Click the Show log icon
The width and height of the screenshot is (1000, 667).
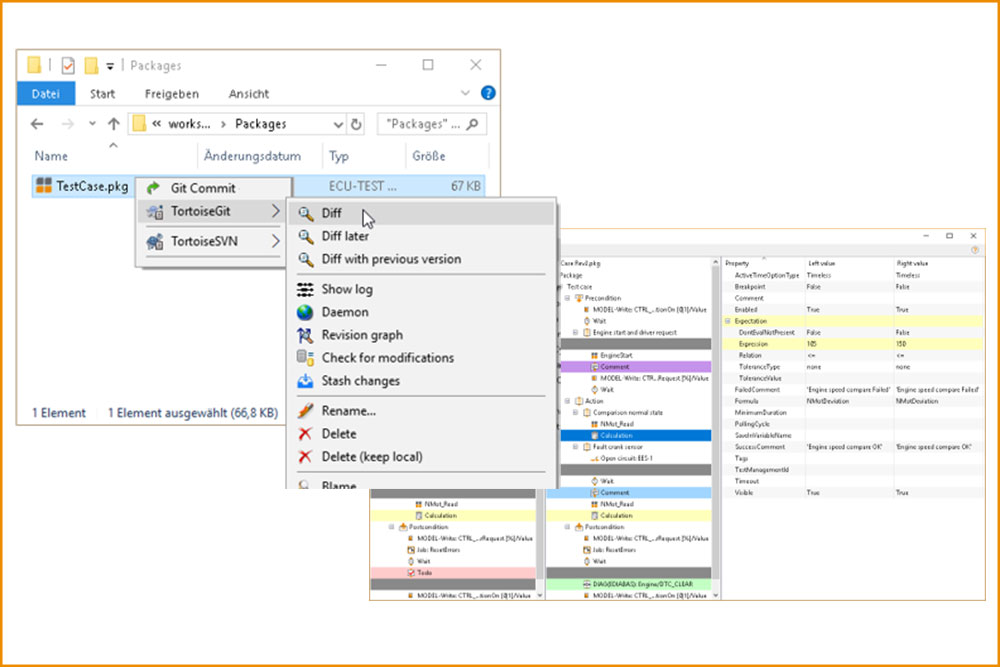coord(306,289)
